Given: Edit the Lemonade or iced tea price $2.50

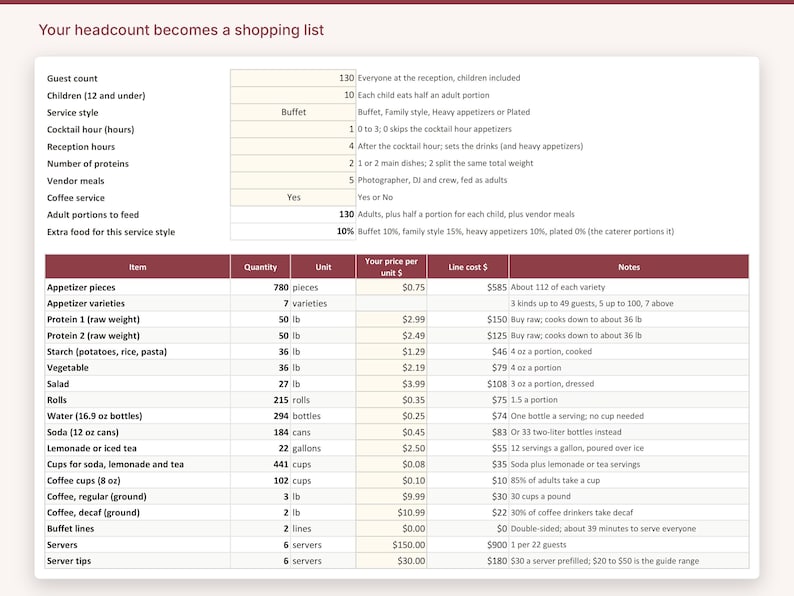Looking at the screenshot, I should click(x=391, y=448).
